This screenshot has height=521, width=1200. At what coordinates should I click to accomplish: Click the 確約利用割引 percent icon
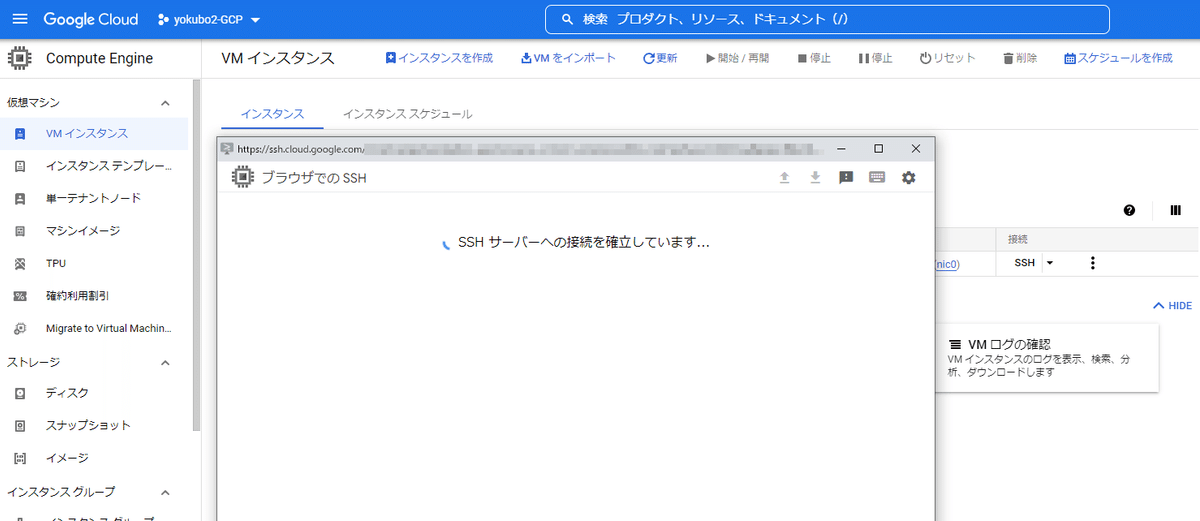[x=20, y=296]
